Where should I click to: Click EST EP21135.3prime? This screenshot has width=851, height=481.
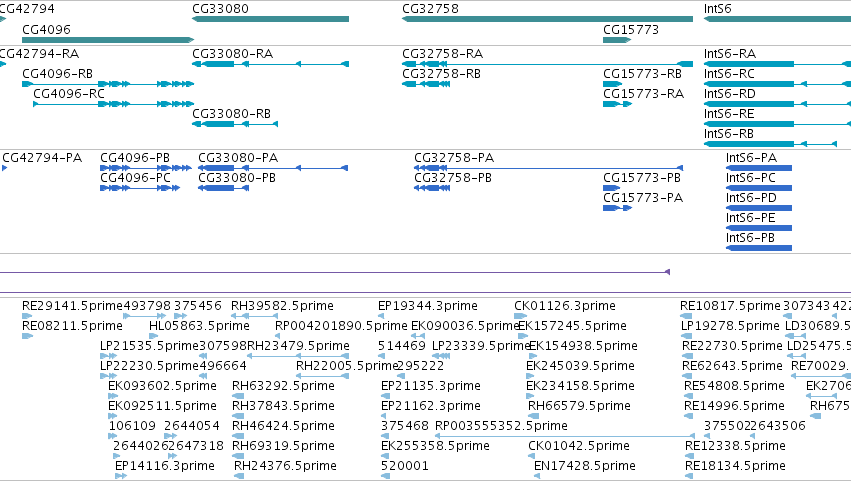tap(430, 386)
